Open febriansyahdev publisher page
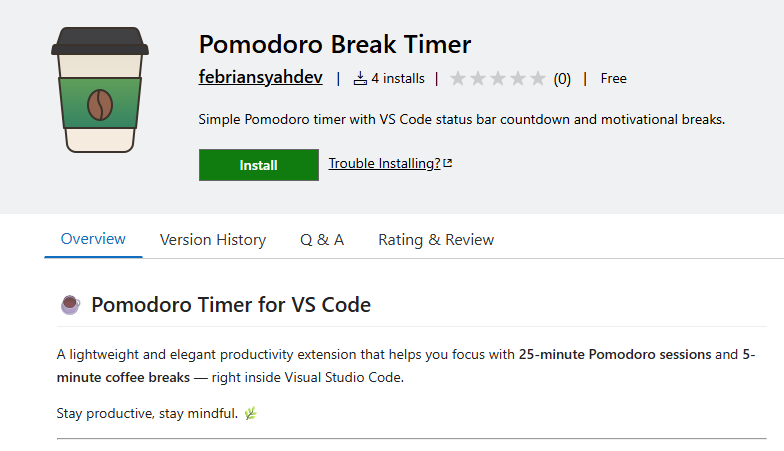Viewport: 784px width, 451px height. [x=260, y=78]
